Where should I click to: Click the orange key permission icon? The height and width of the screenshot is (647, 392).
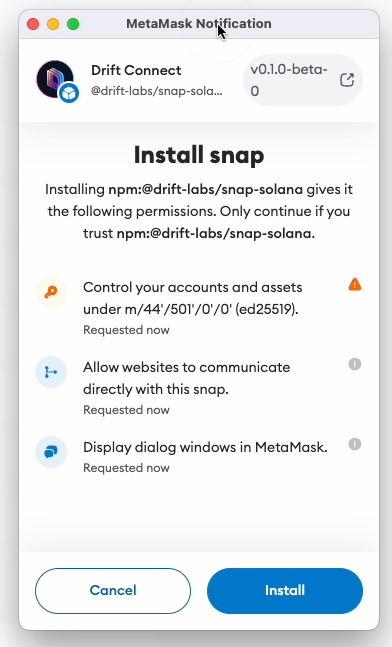(x=51, y=292)
